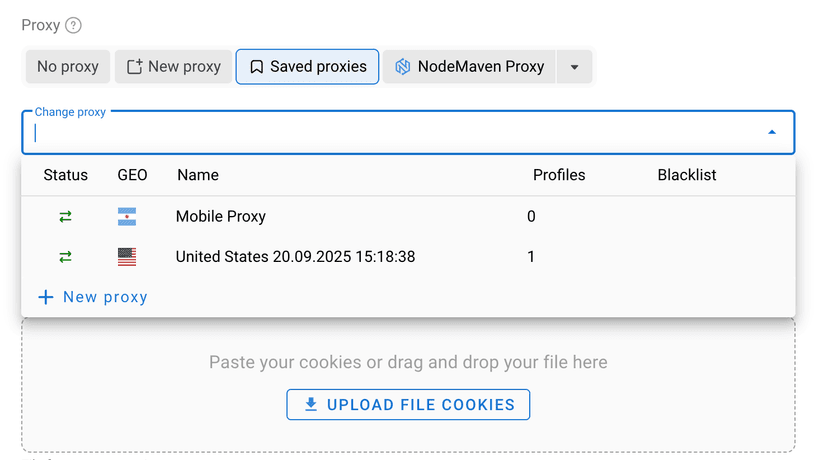
Task: Click the Blacklist column header
Action: click(687, 175)
